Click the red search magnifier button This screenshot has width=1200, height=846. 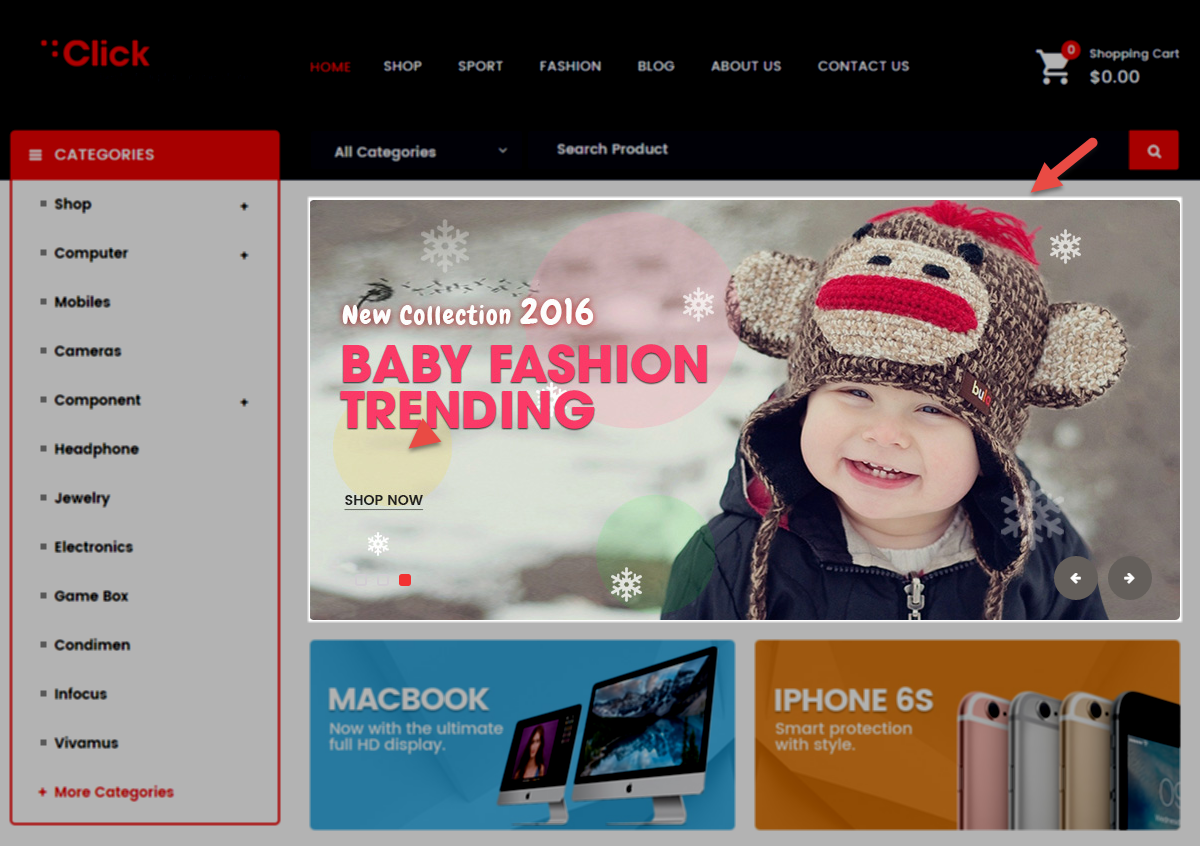[x=1154, y=151]
